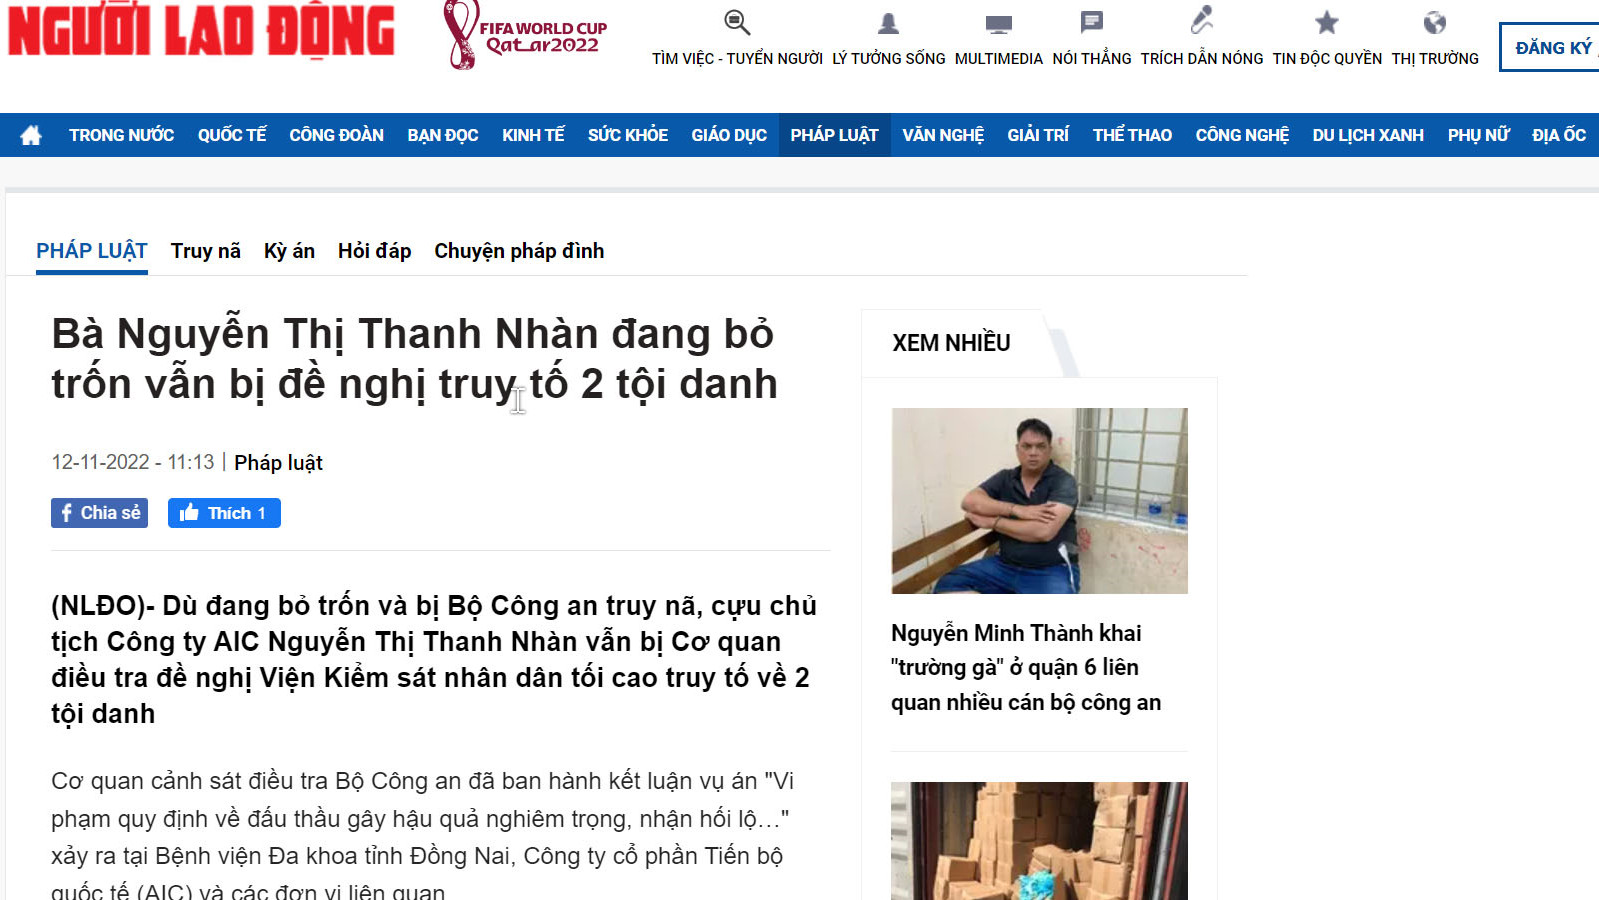Click the Người Lao Động logo
Viewport: 1599px width, 900px height.
click(x=202, y=31)
